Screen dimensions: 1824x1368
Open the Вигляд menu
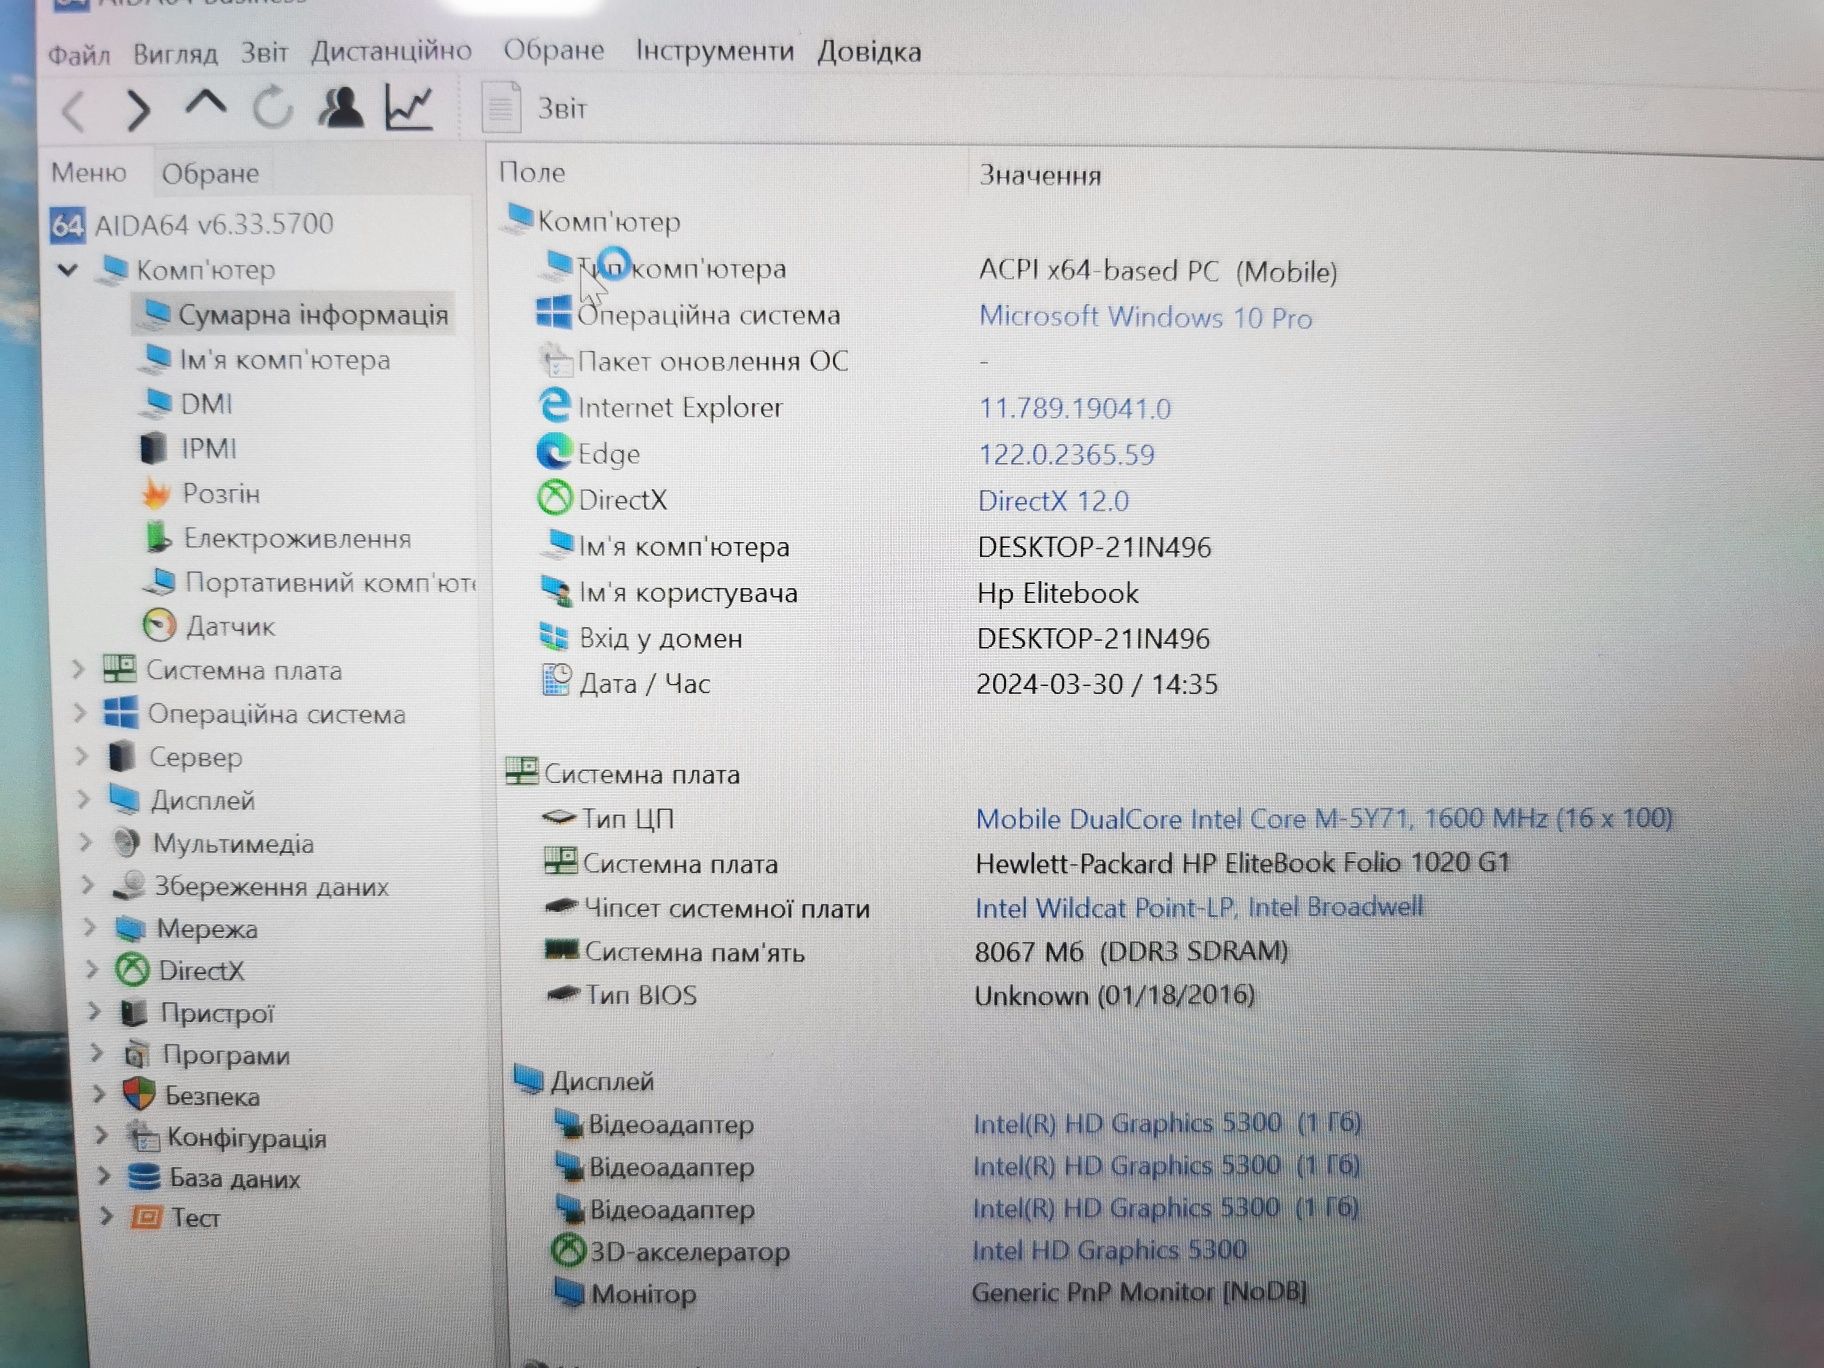point(175,53)
